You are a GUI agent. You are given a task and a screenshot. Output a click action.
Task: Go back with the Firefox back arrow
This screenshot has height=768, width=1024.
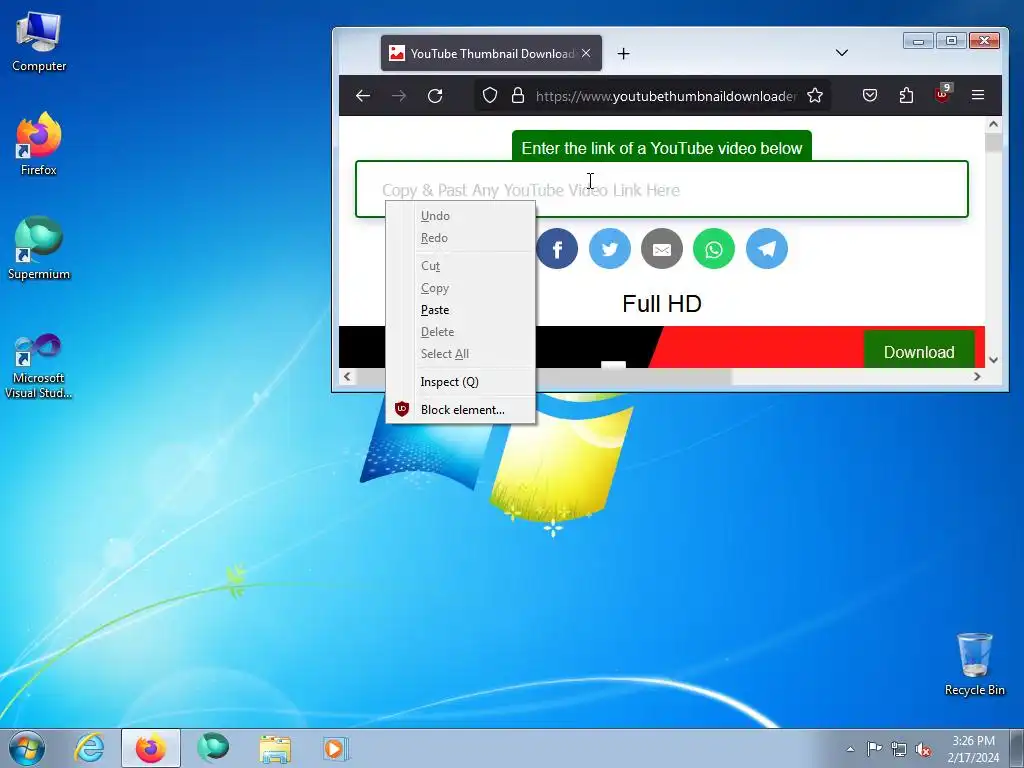point(362,96)
